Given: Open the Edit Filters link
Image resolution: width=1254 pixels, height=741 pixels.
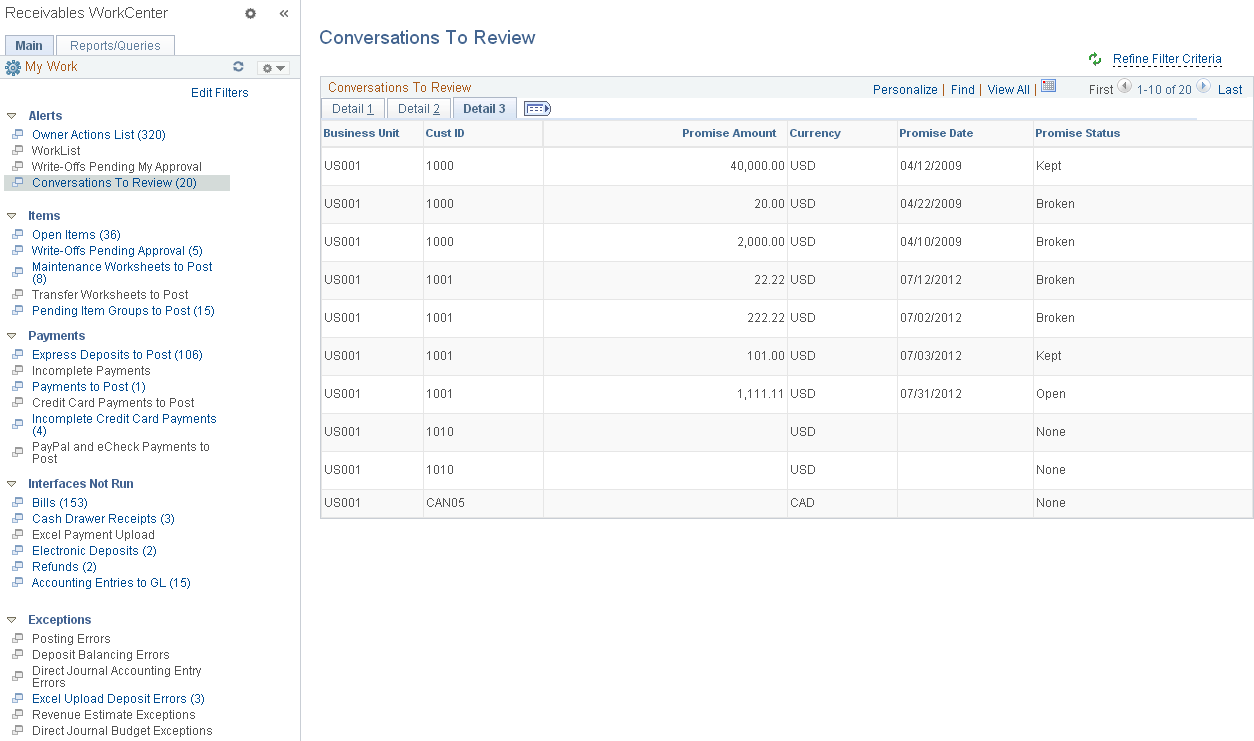Looking at the screenshot, I should coord(220,93).
